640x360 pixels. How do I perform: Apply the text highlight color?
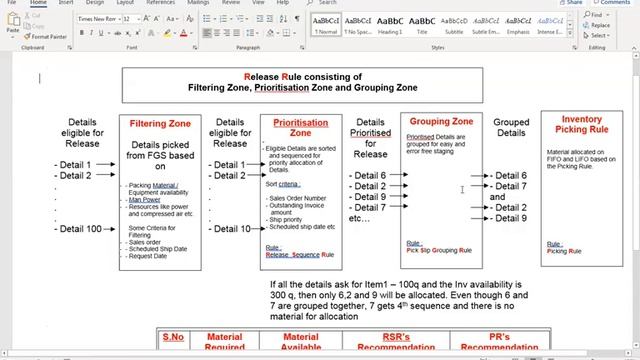click(x=167, y=33)
